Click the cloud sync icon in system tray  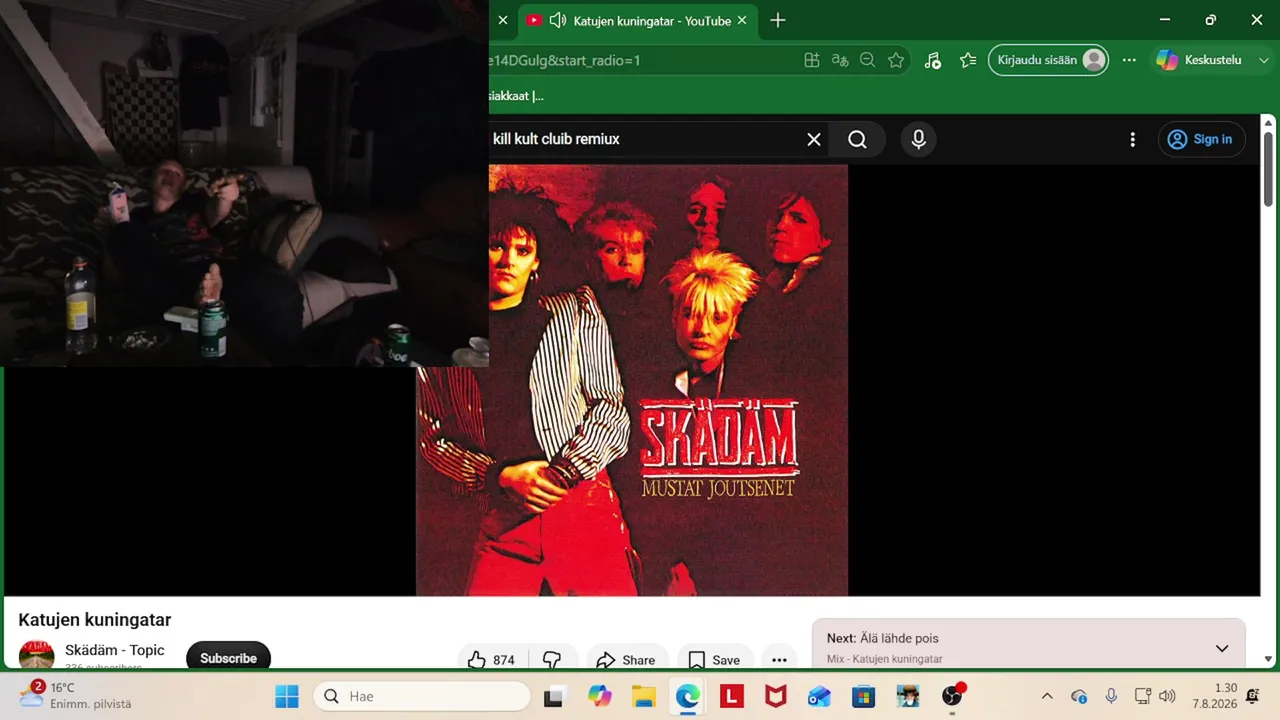click(x=1079, y=696)
